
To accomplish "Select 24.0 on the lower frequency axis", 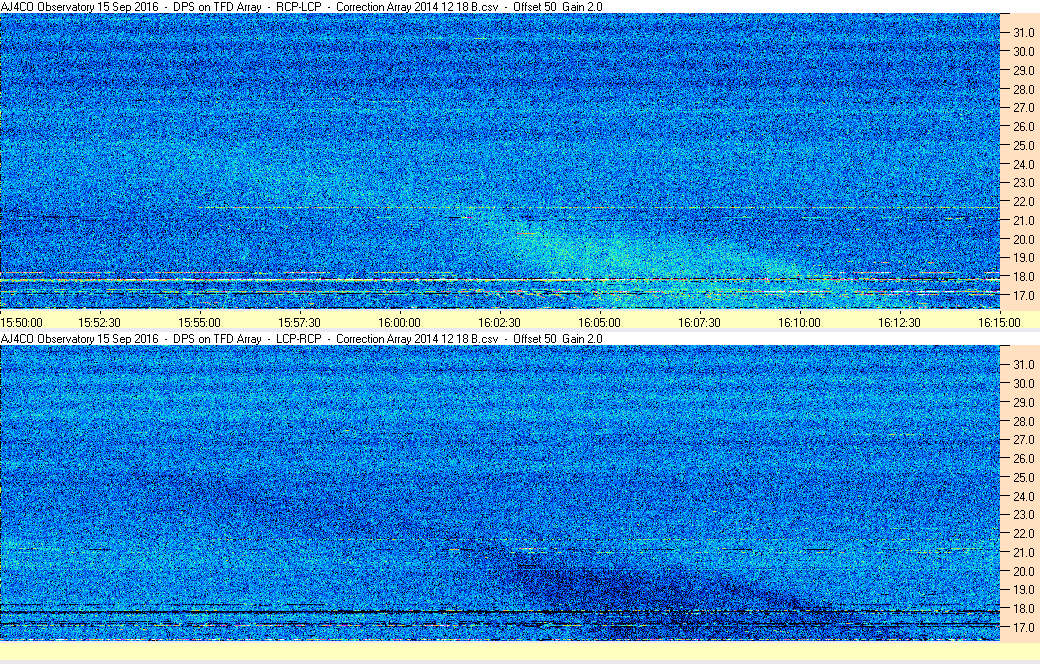I will pyautogui.click(x=1023, y=496).
